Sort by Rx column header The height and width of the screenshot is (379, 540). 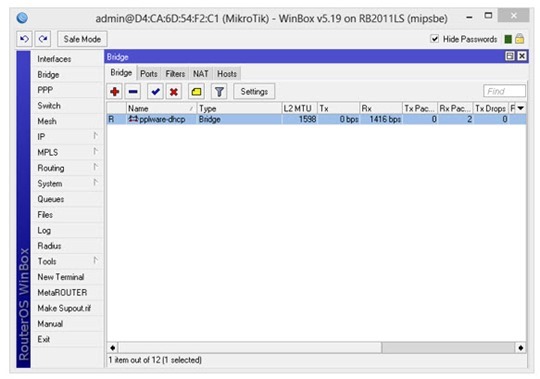click(x=381, y=108)
